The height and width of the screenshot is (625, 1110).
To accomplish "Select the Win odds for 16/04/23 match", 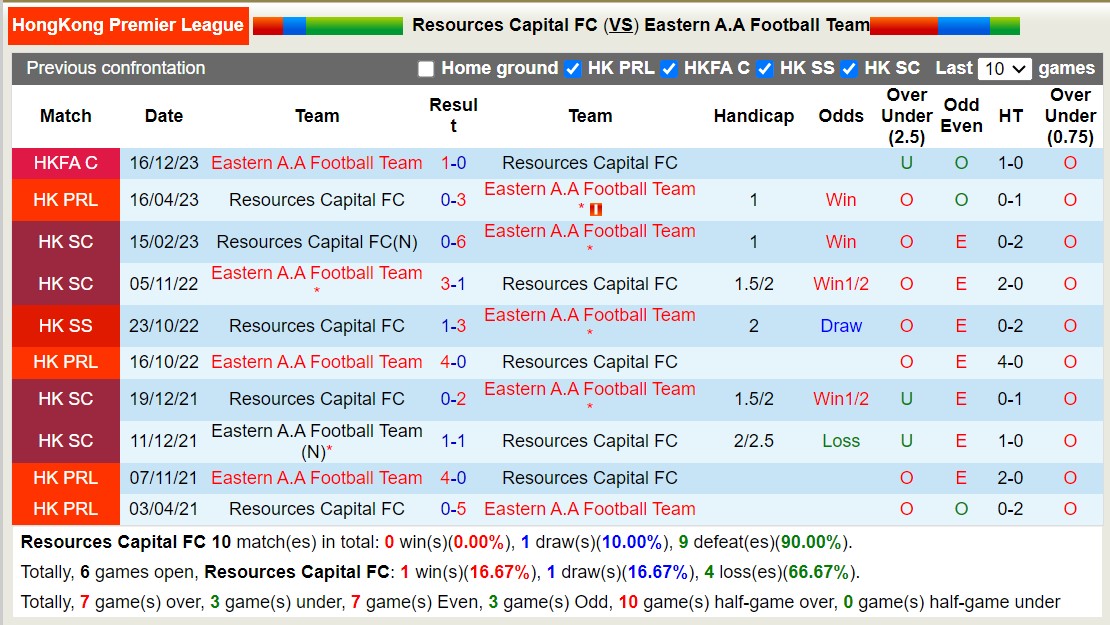I will coord(840,199).
